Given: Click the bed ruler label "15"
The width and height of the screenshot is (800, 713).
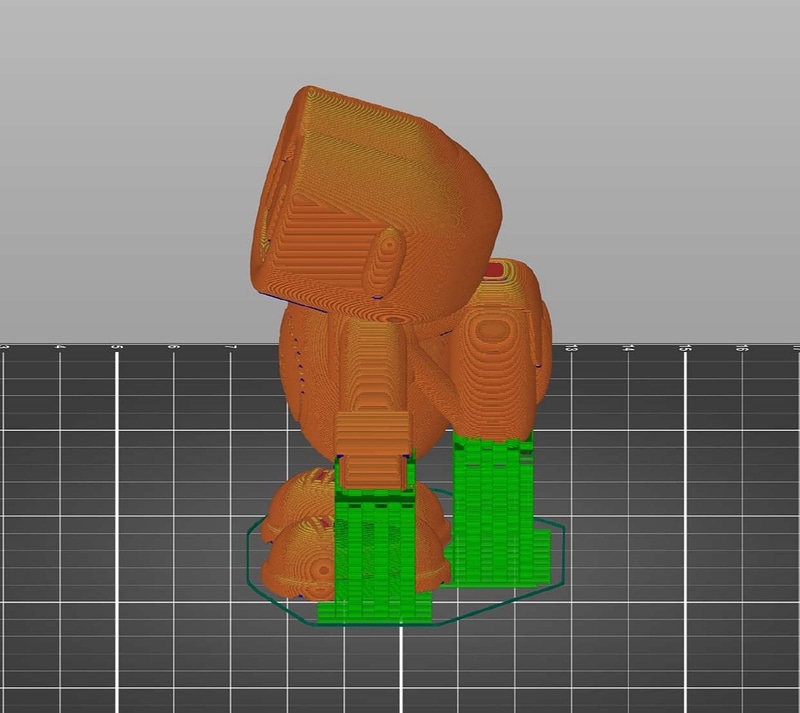Looking at the screenshot, I should click(x=685, y=348).
